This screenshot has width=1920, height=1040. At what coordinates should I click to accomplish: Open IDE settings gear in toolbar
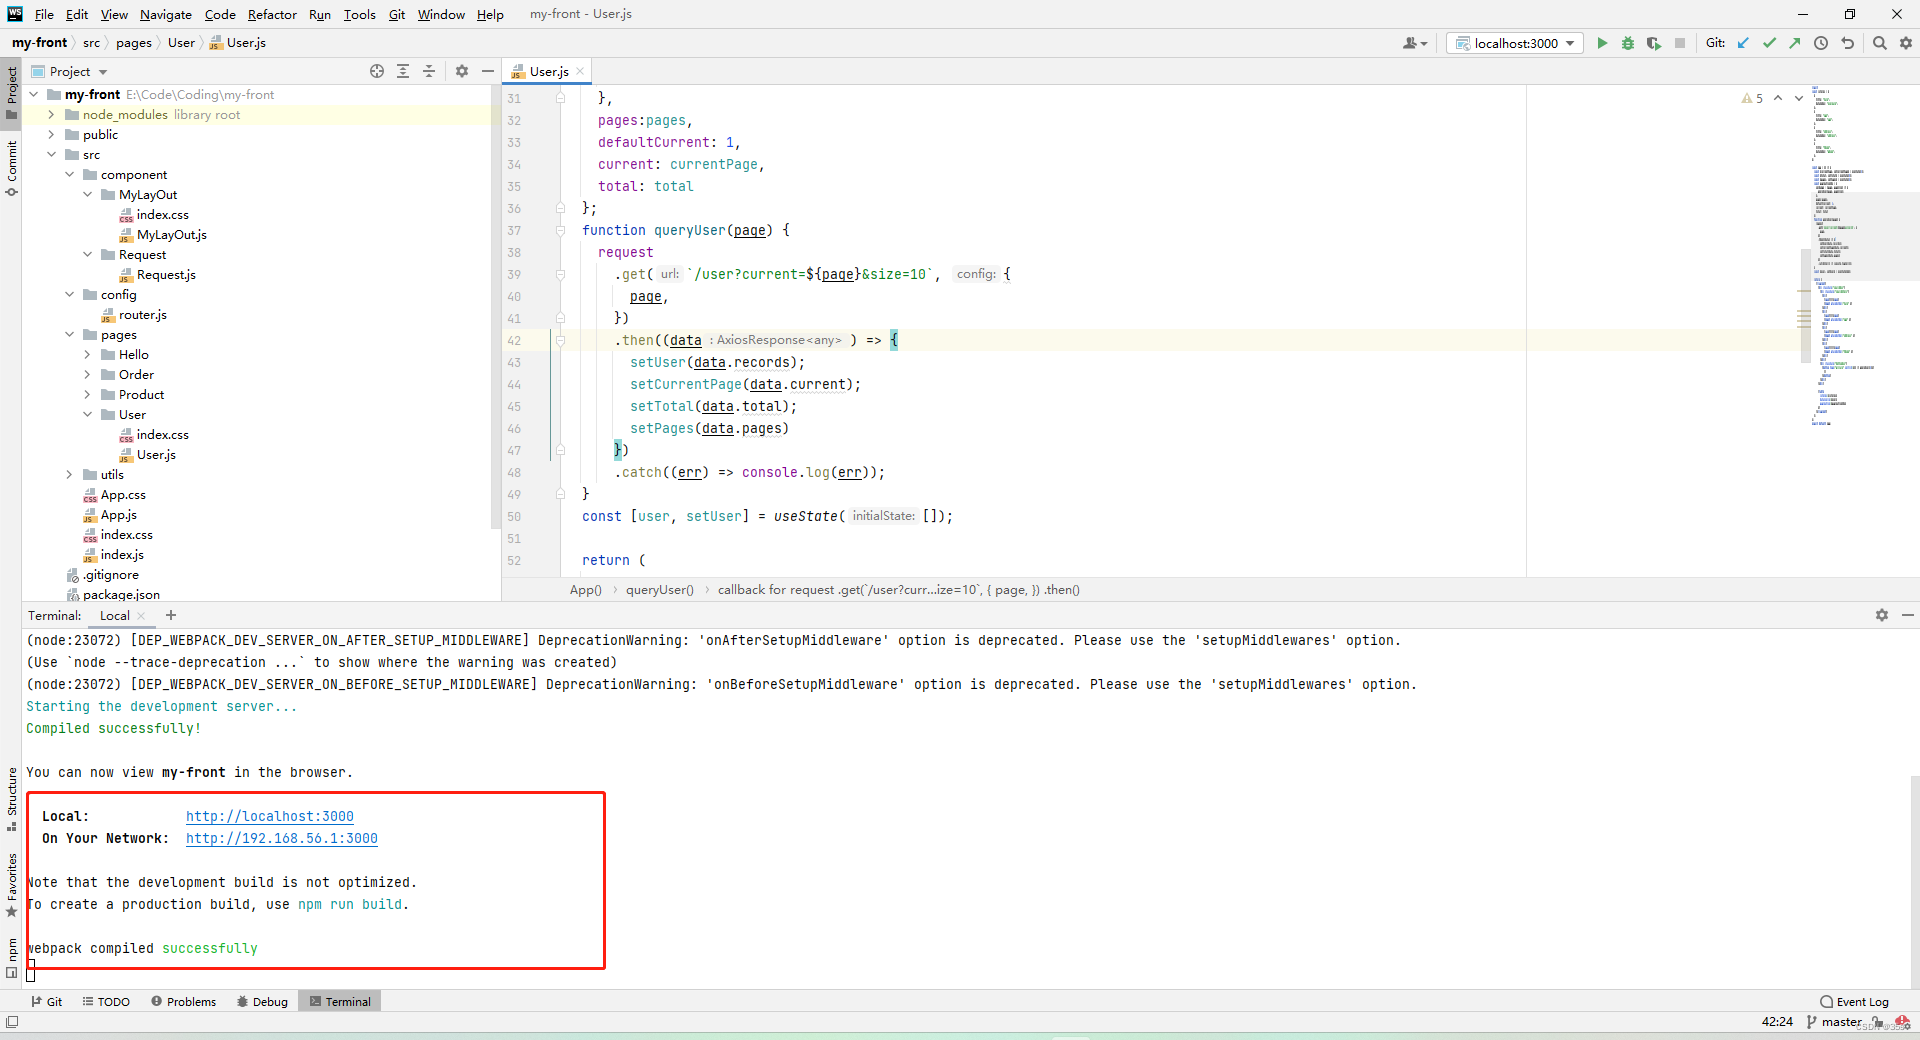[x=1906, y=43]
